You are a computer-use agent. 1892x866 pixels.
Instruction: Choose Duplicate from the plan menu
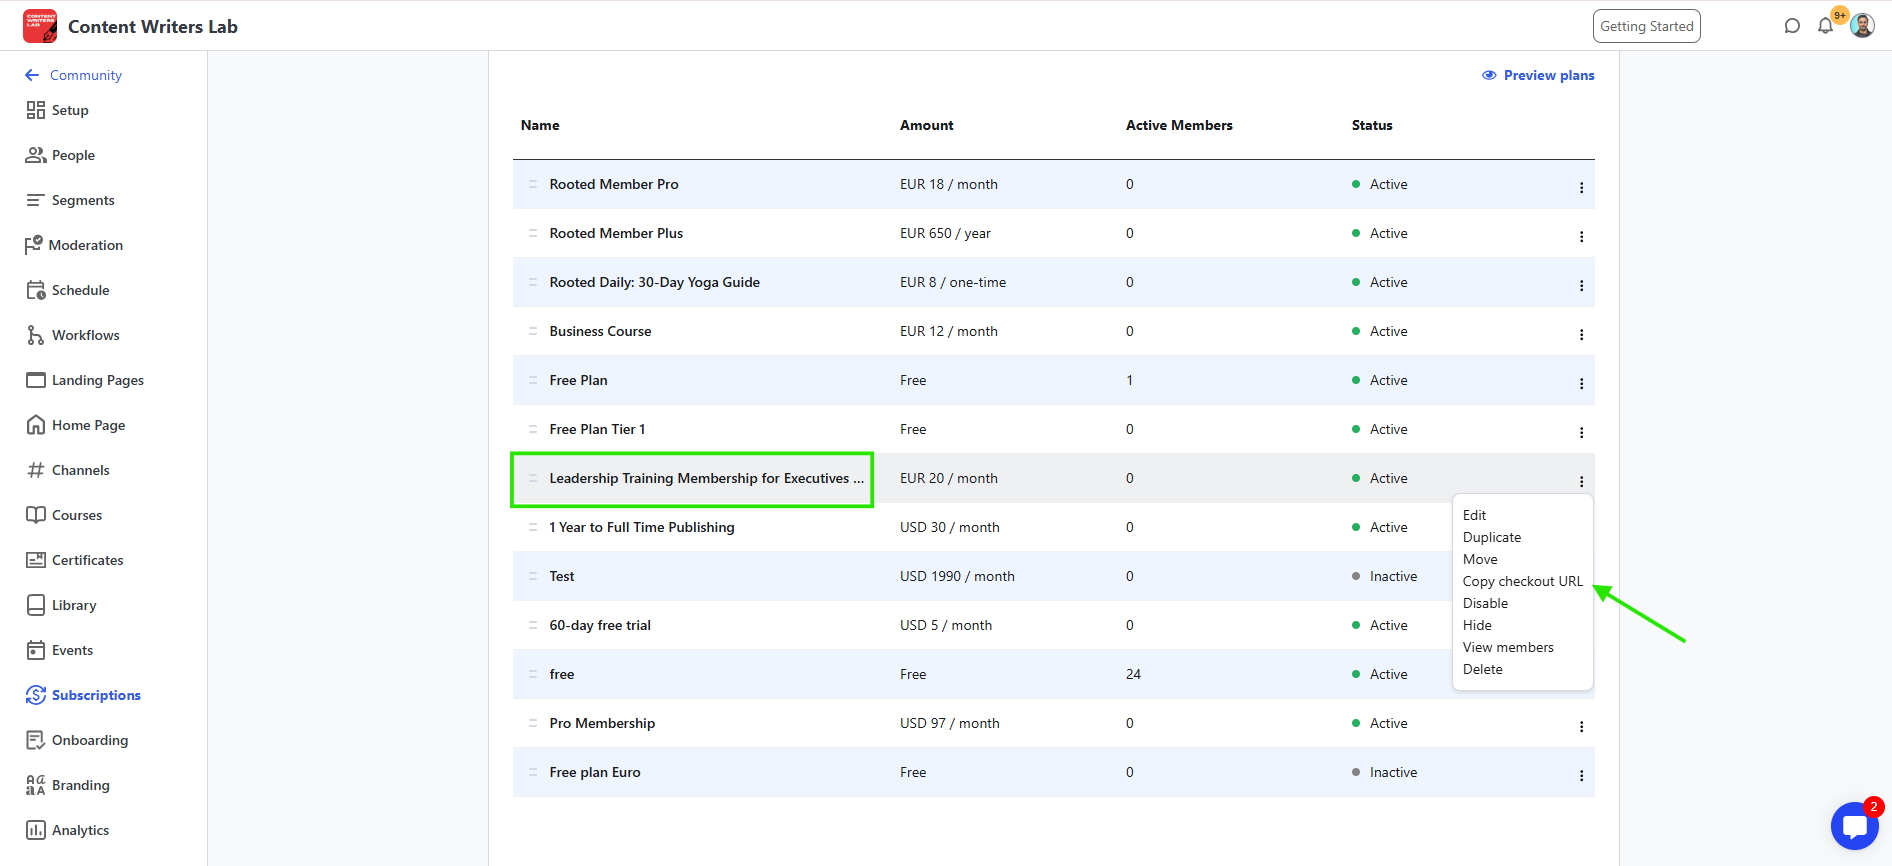1492,537
